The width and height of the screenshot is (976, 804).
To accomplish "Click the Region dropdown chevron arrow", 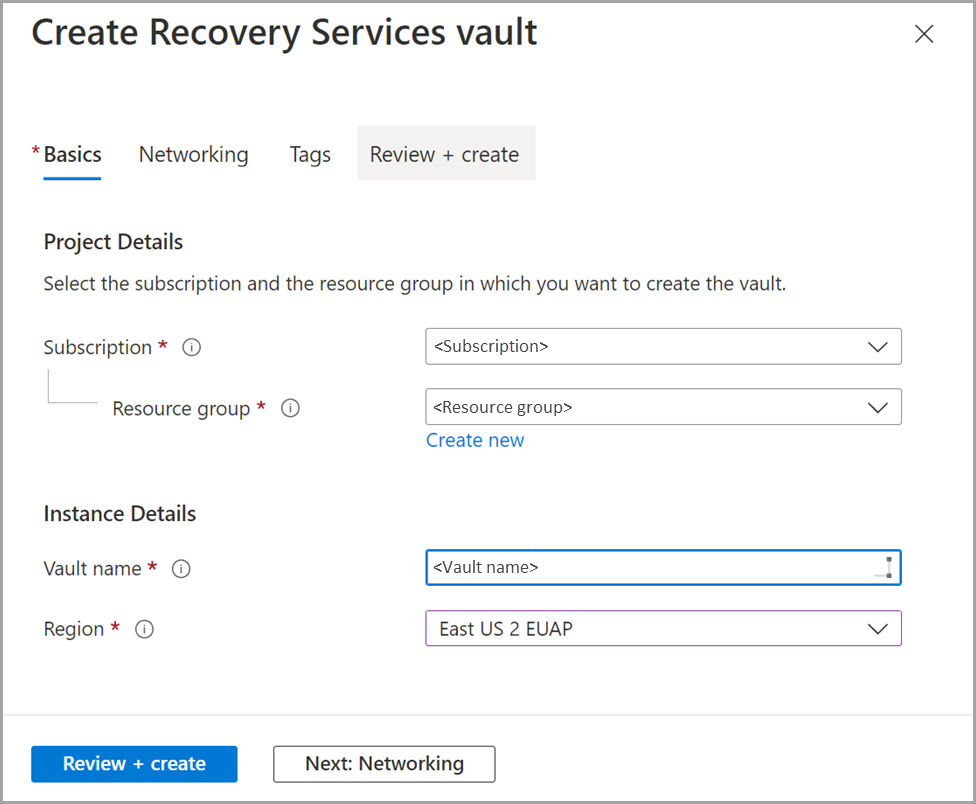I will (x=878, y=628).
